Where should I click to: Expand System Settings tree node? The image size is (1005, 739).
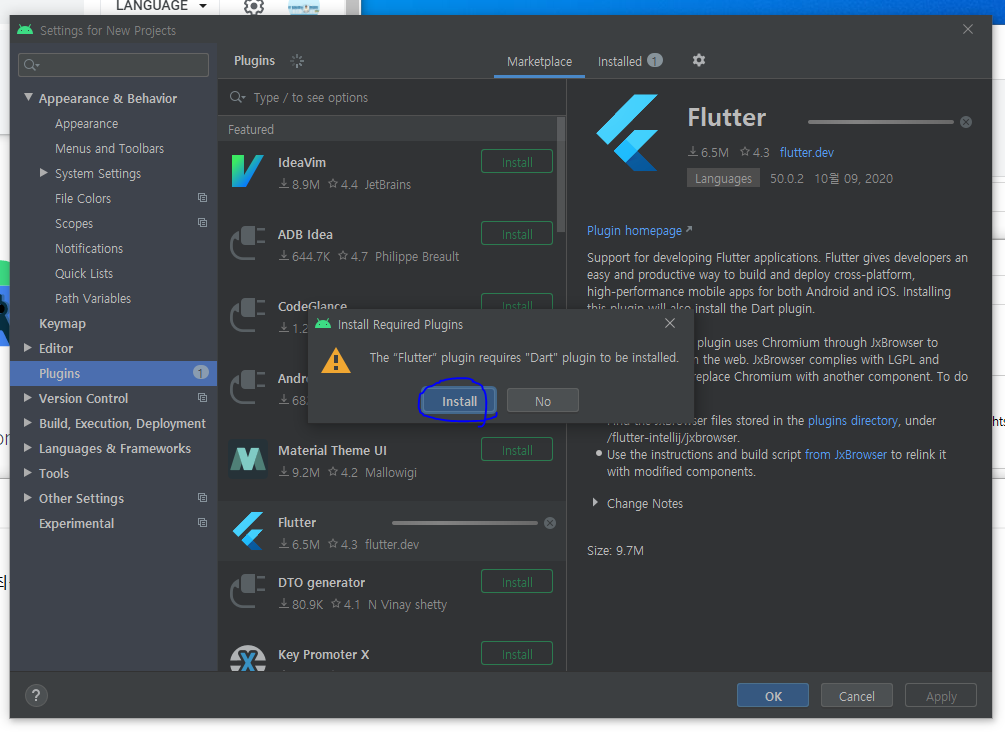click(x=44, y=172)
